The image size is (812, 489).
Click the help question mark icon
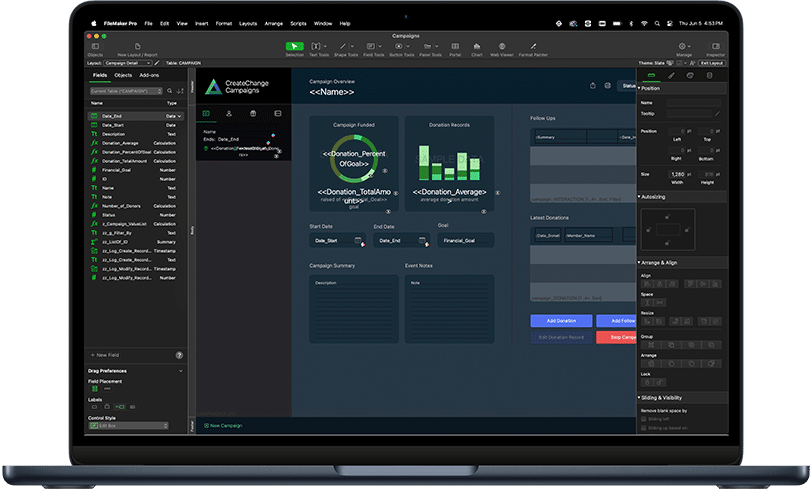pyautogui.click(x=179, y=355)
